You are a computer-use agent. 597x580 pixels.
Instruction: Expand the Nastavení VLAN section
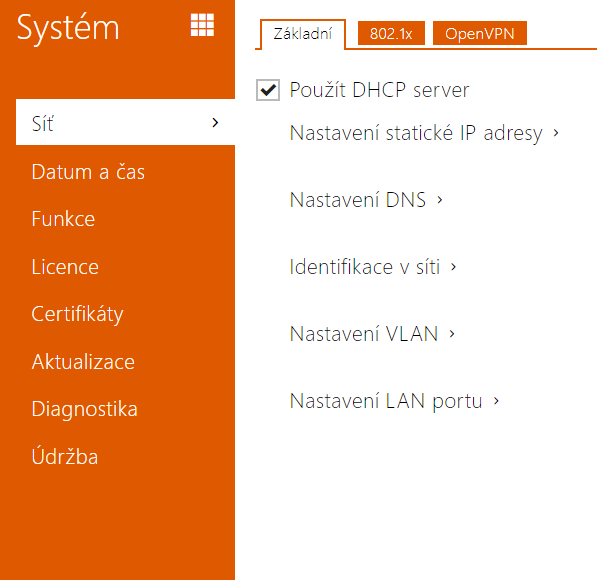(x=372, y=334)
